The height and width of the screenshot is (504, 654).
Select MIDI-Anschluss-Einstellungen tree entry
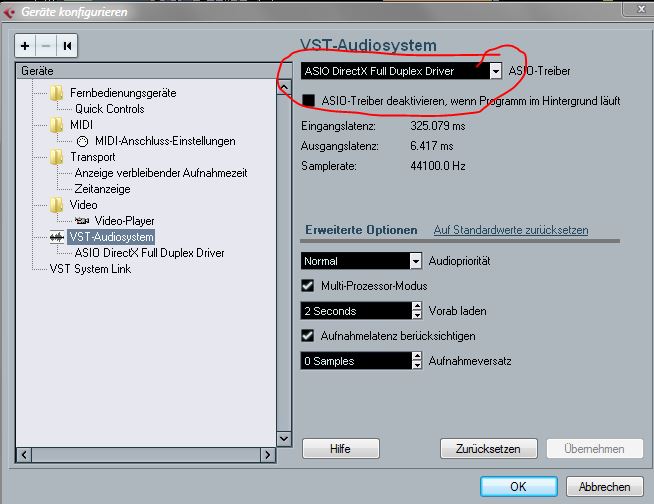pyautogui.click(x=165, y=141)
